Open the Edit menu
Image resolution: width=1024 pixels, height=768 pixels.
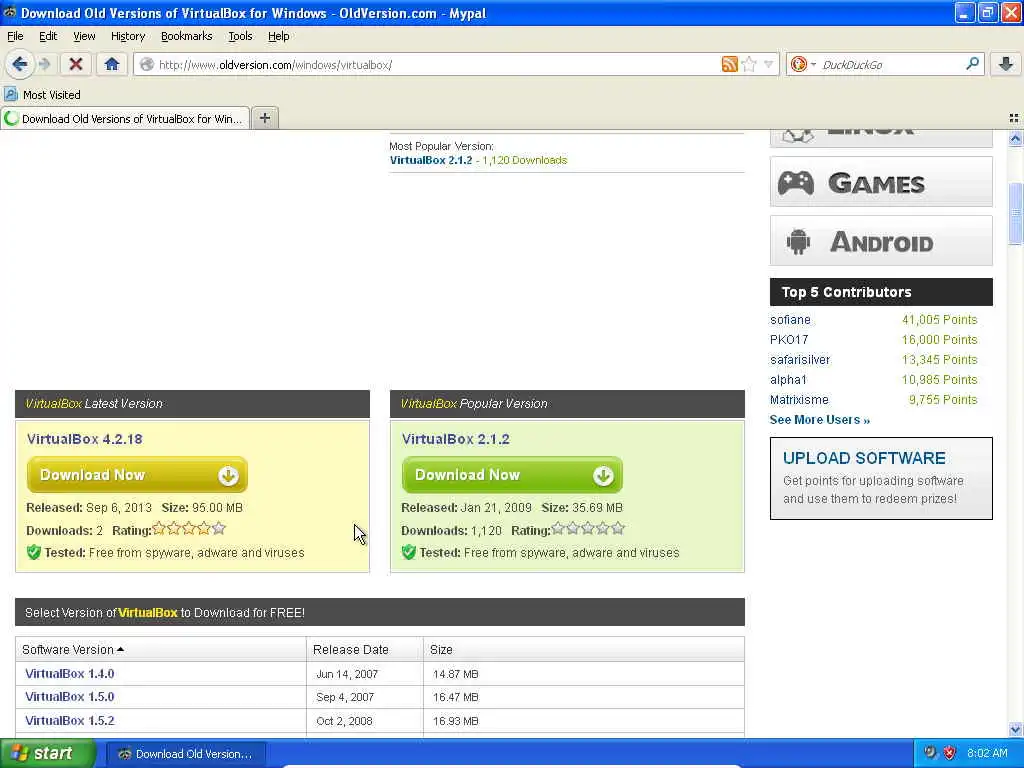tap(48, 36)
